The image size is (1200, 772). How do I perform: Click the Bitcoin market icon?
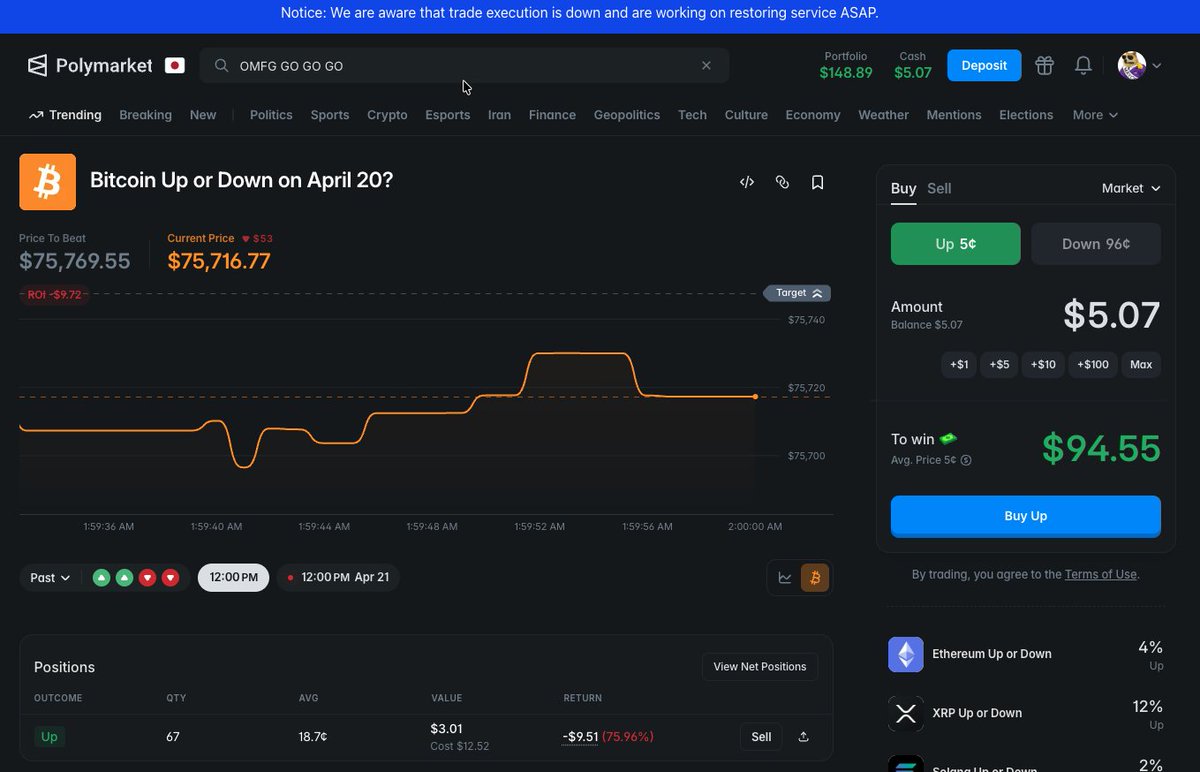click(x=47, y=182)
